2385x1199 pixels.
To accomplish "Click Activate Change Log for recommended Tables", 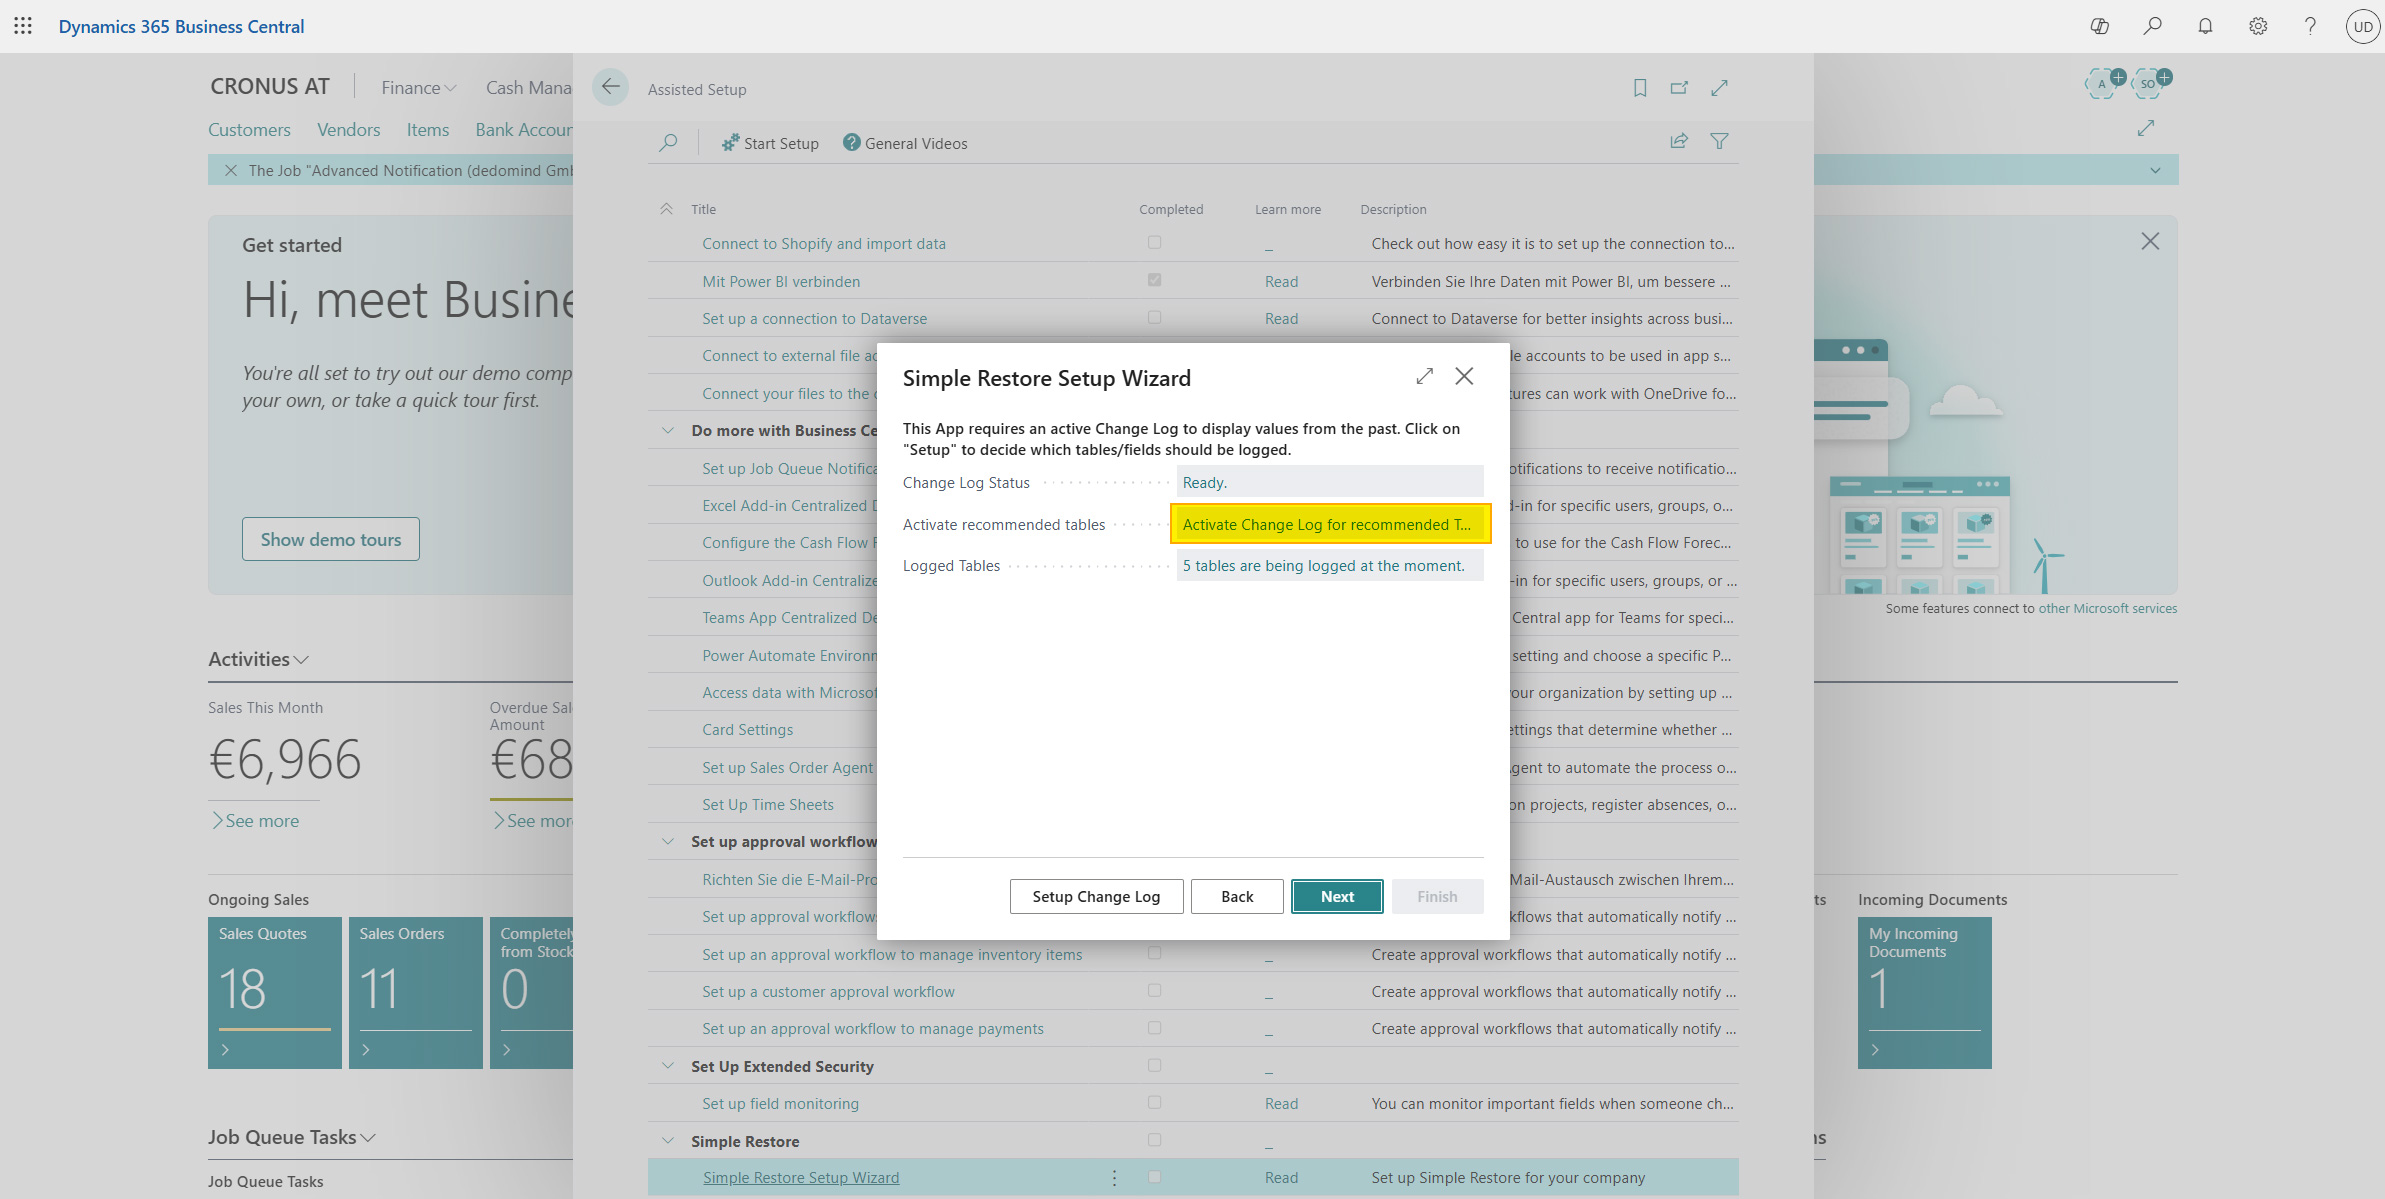I will (1329, 523).
